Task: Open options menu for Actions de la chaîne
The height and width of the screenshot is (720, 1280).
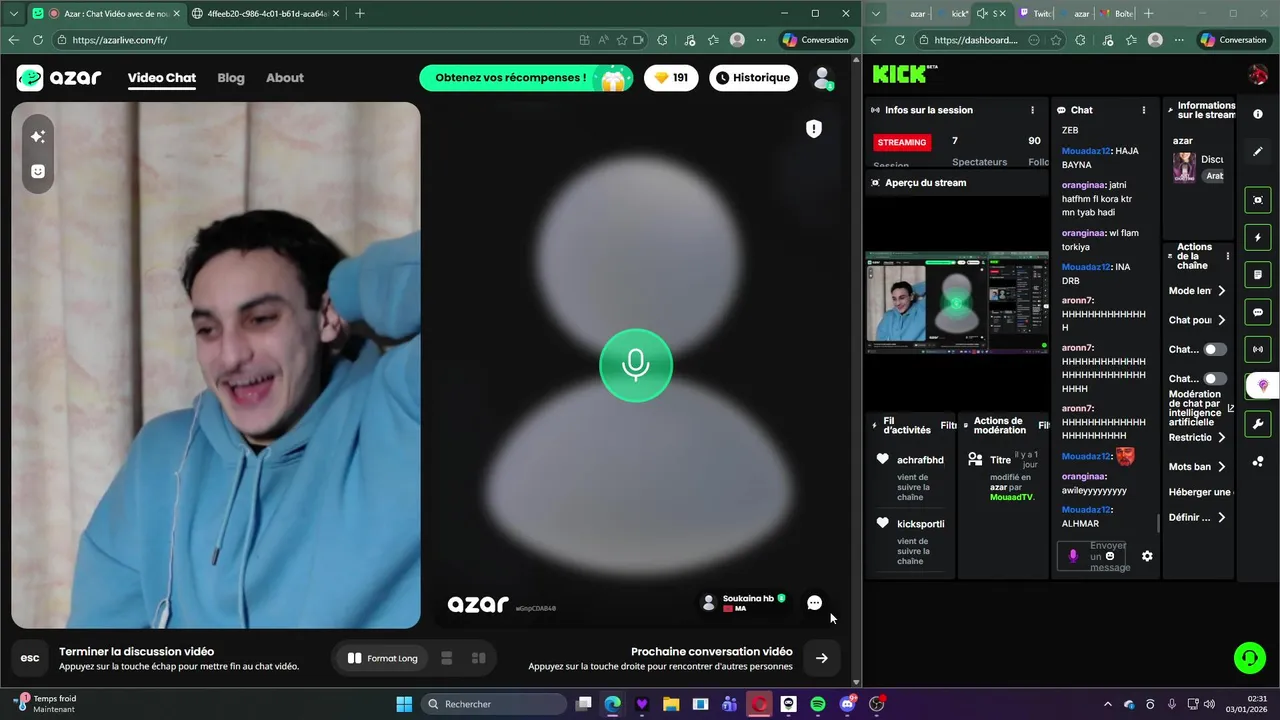Action: [x=1228, y=256]
